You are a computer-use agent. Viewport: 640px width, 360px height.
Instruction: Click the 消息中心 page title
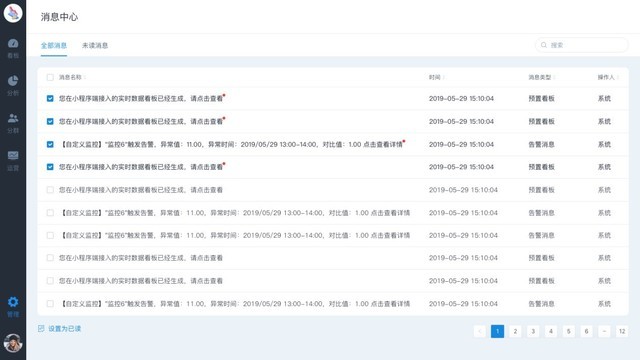click(59, 17)
